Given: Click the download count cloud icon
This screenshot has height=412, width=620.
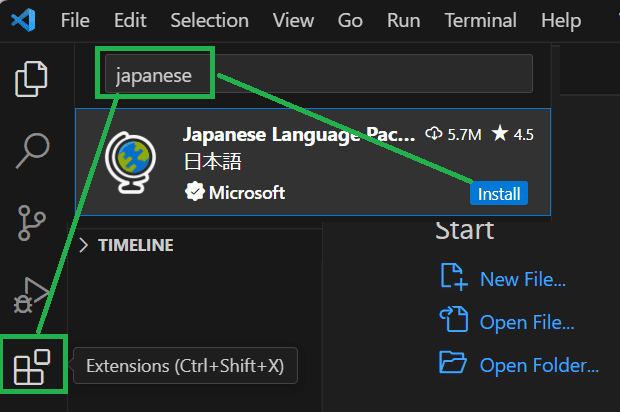Looking at the screenshot, I should 434,134.
